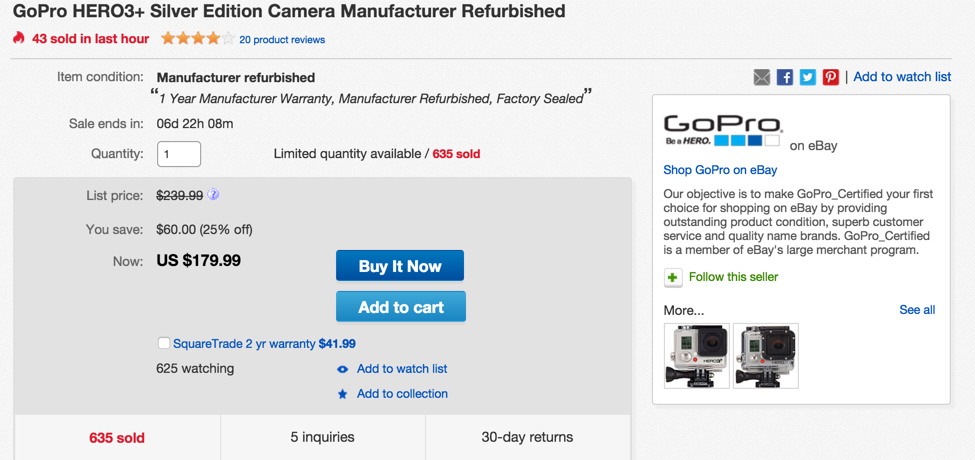Click See all in the More section
The width and height of the screenshot is (975, 460).
click(x=917, y=310)
